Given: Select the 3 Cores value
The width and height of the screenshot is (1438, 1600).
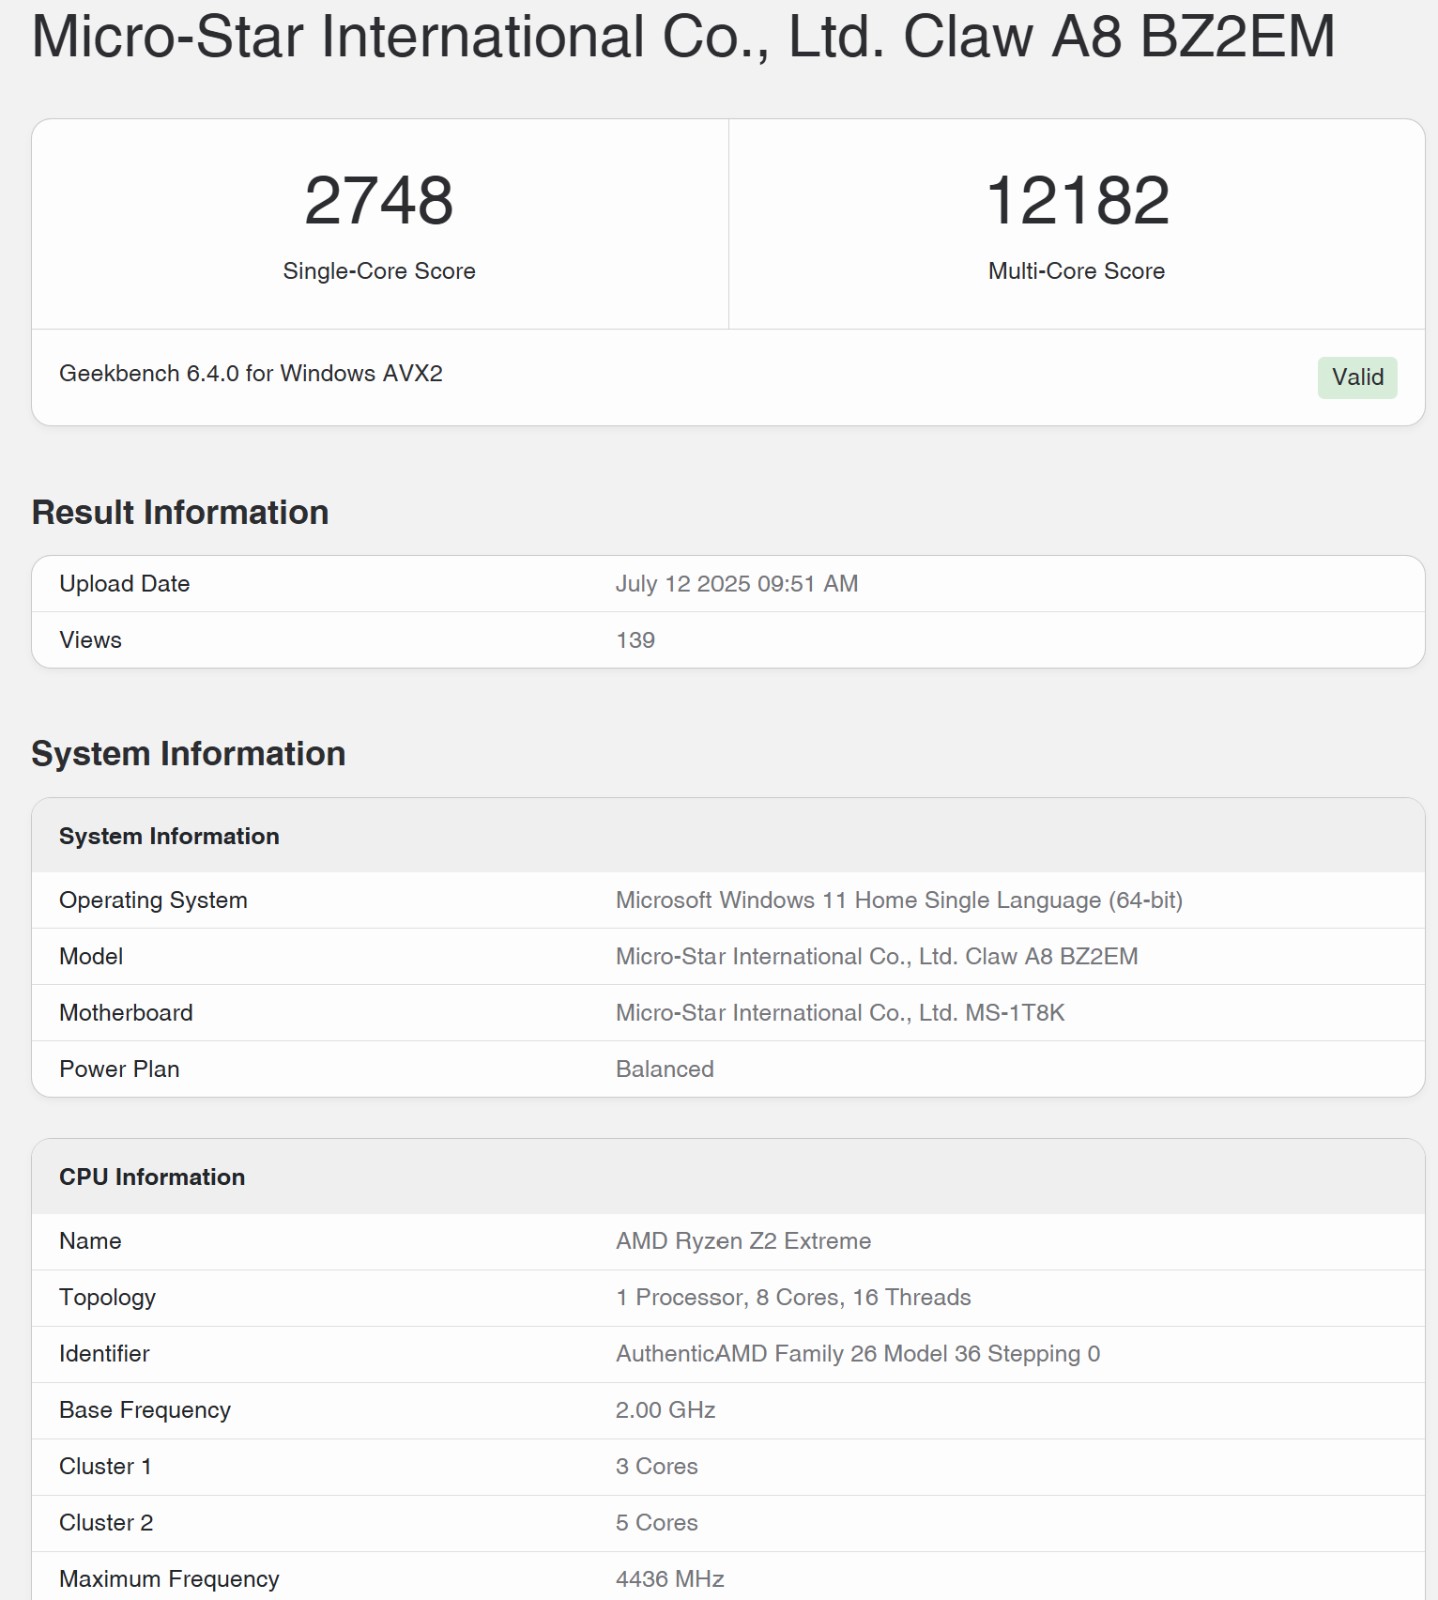Looking at the screenshot, I should [x=657, y=1466].
